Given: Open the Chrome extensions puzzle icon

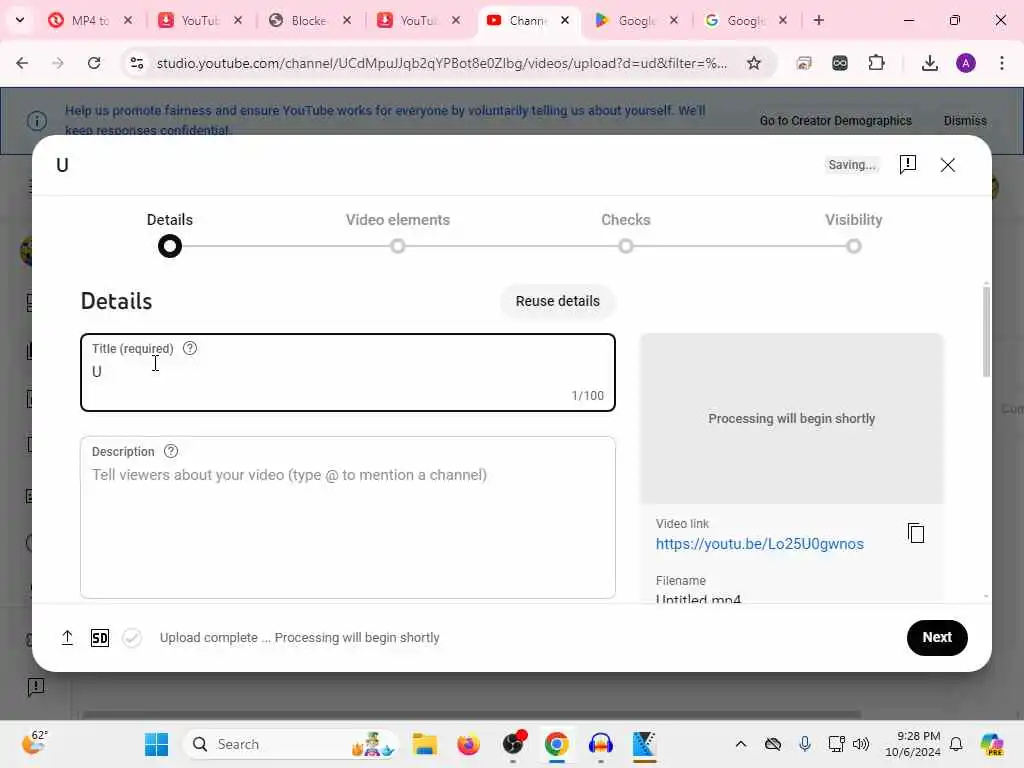Looking at the screenshot, I should [x=876, y=63].
